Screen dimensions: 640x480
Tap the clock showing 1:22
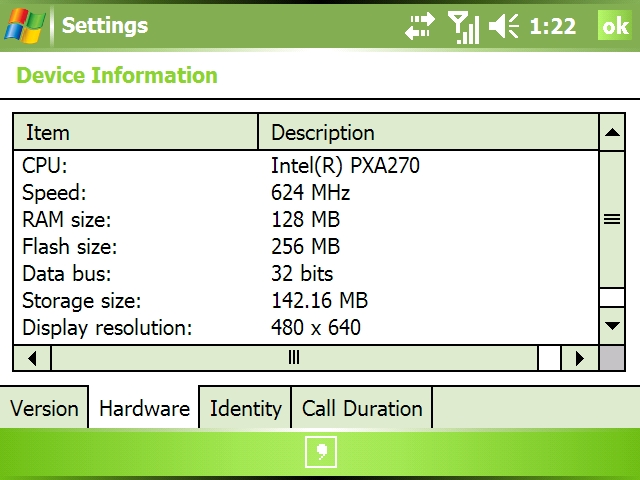pyautogui.click(x=553, y=27)
